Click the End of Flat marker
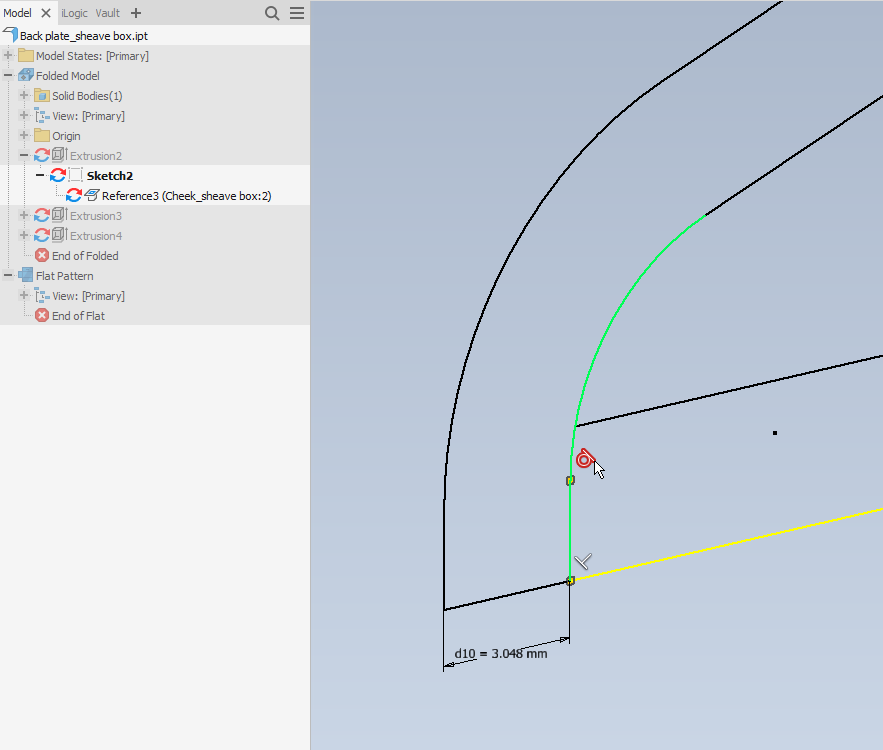 tap(42, 315)
